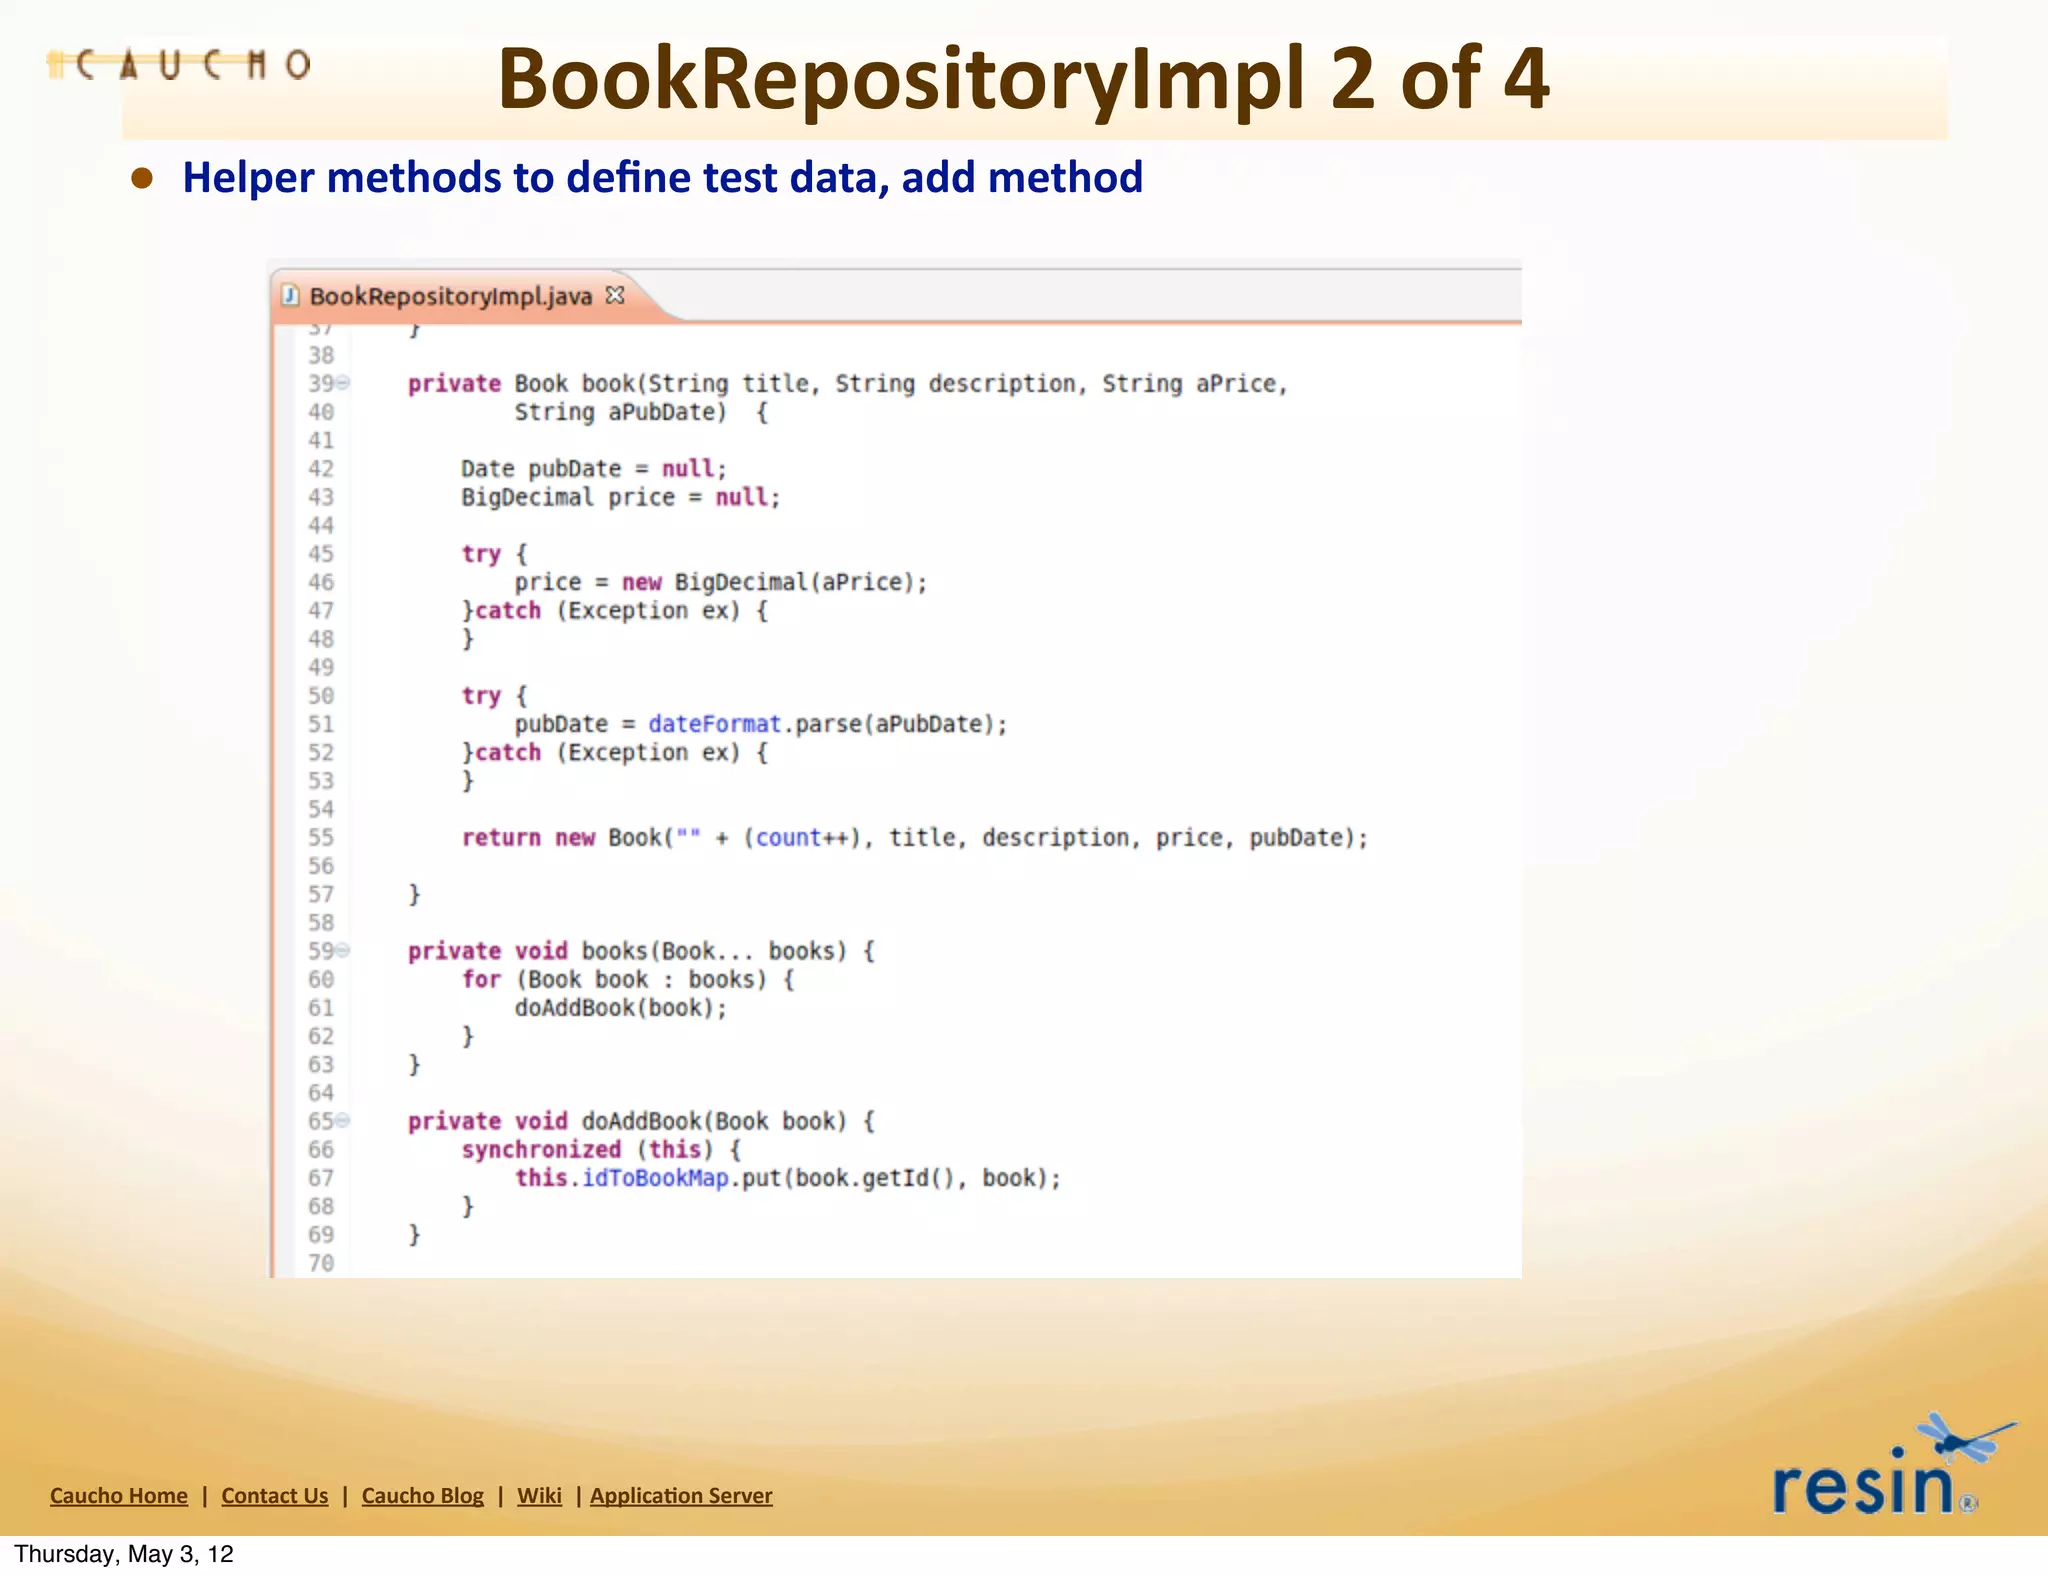
Task: Collapse the books method at line 59
Action: (343, 950)
